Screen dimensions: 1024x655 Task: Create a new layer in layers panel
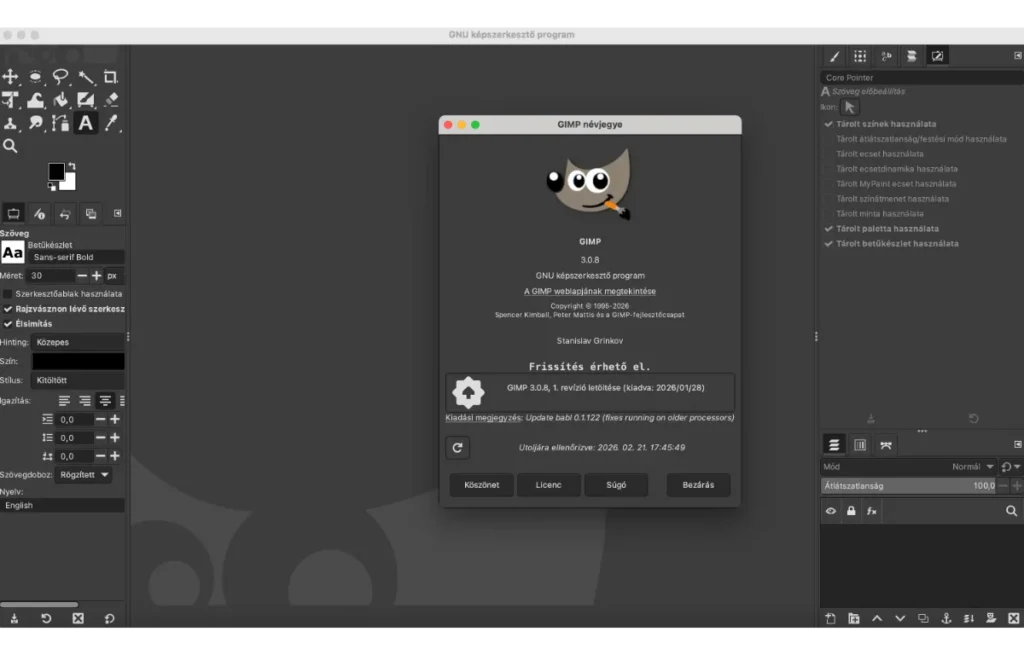coord(830,618)
